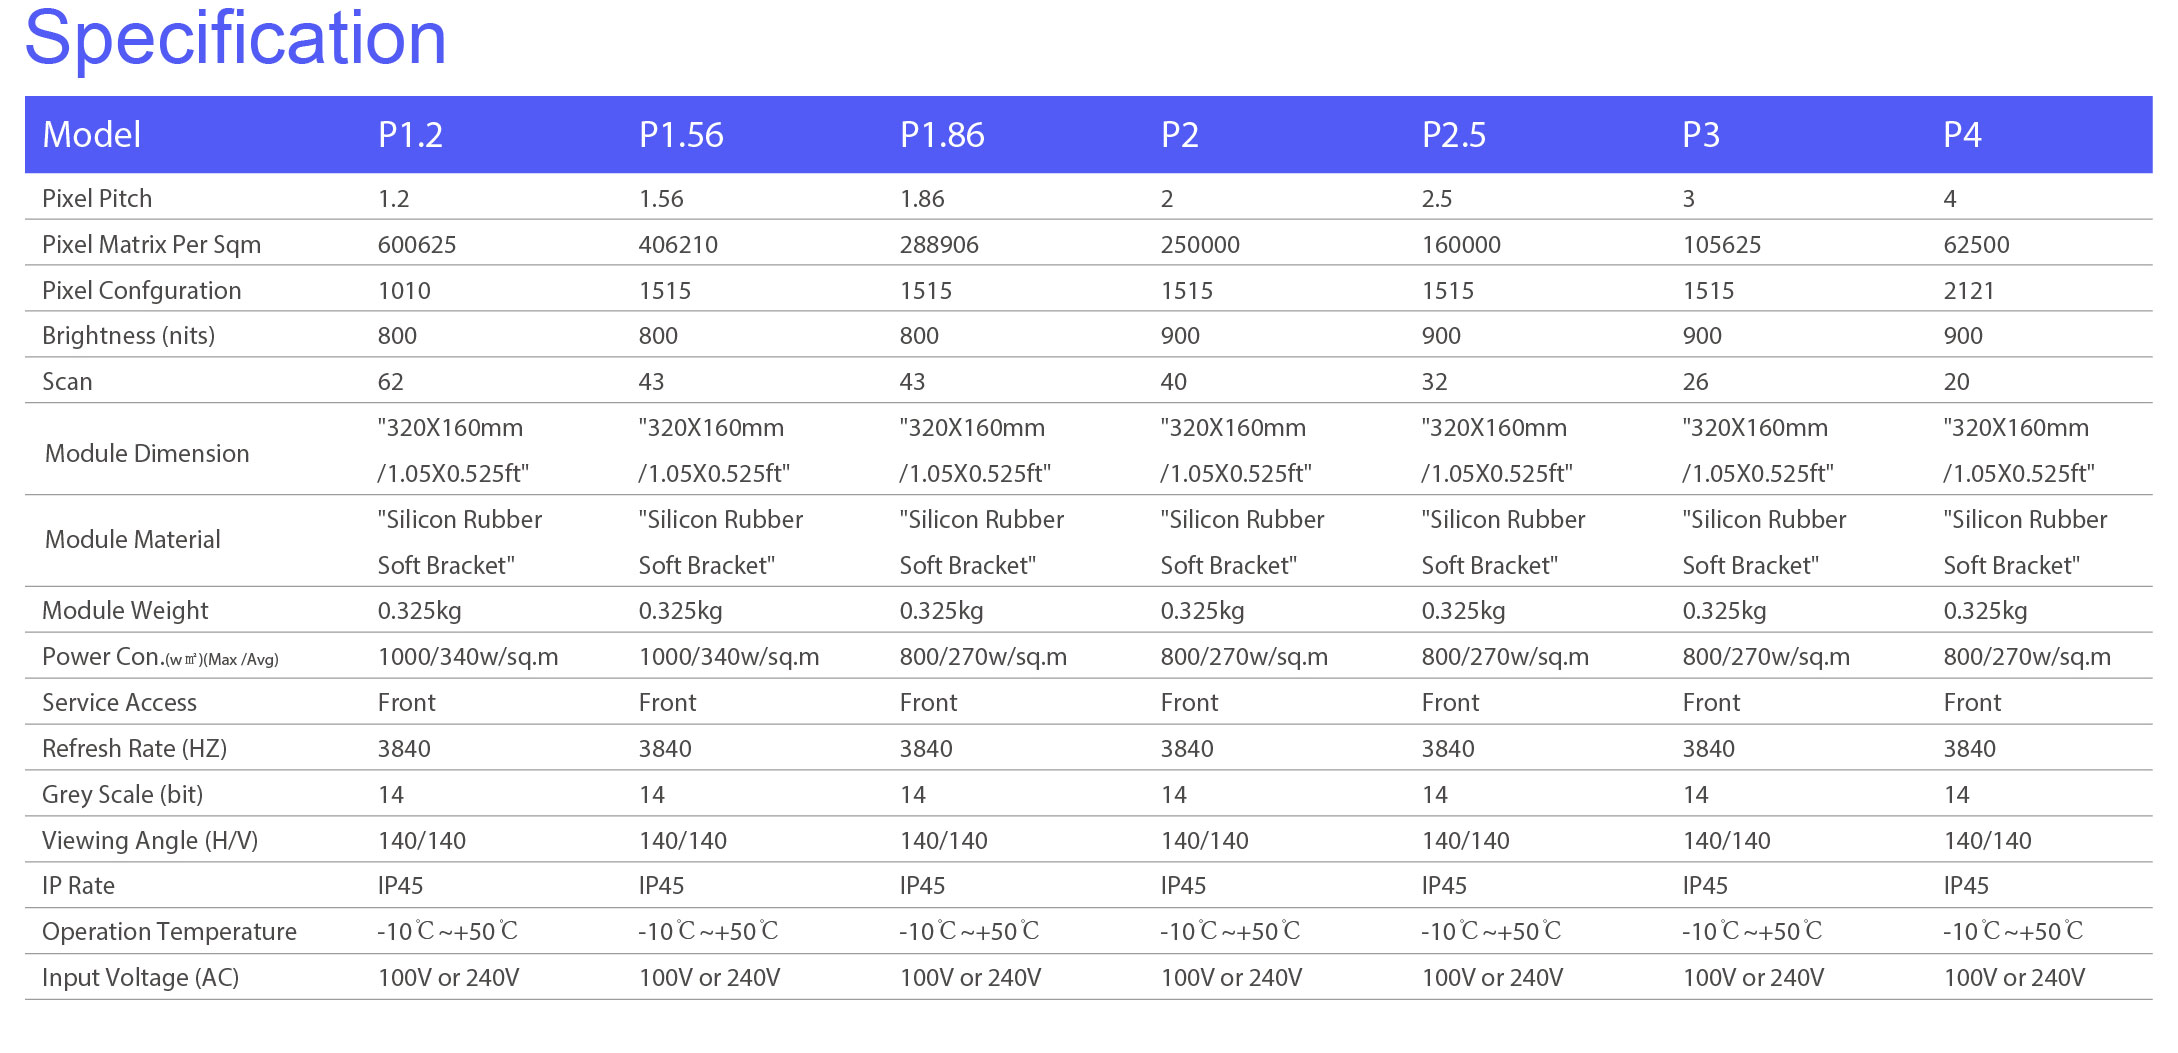Click the Brightness (nits) row label
The height and width of the screenshot is (1053, 2178).
tap(128, 335)
